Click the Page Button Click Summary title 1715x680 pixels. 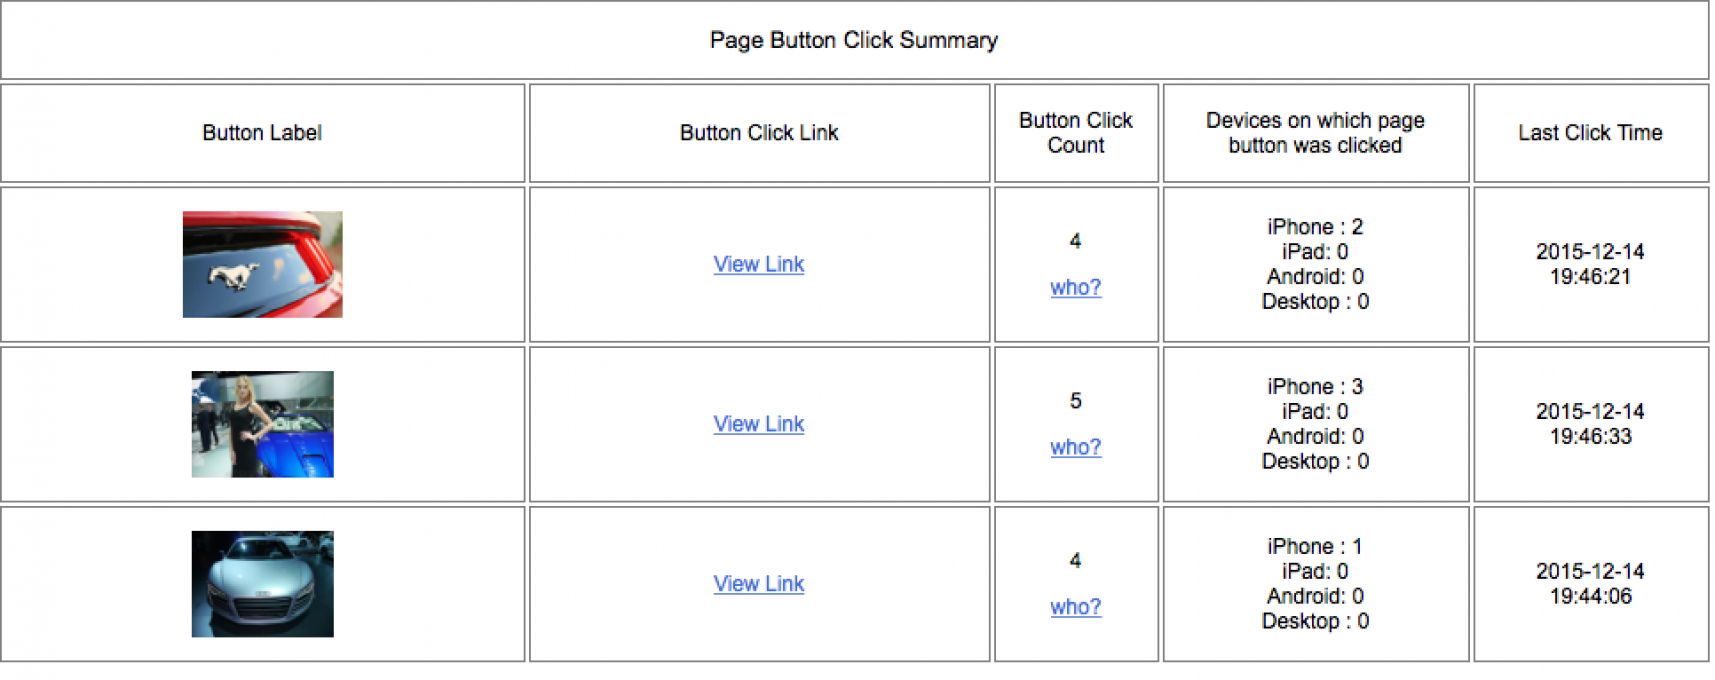click(854, 40)
